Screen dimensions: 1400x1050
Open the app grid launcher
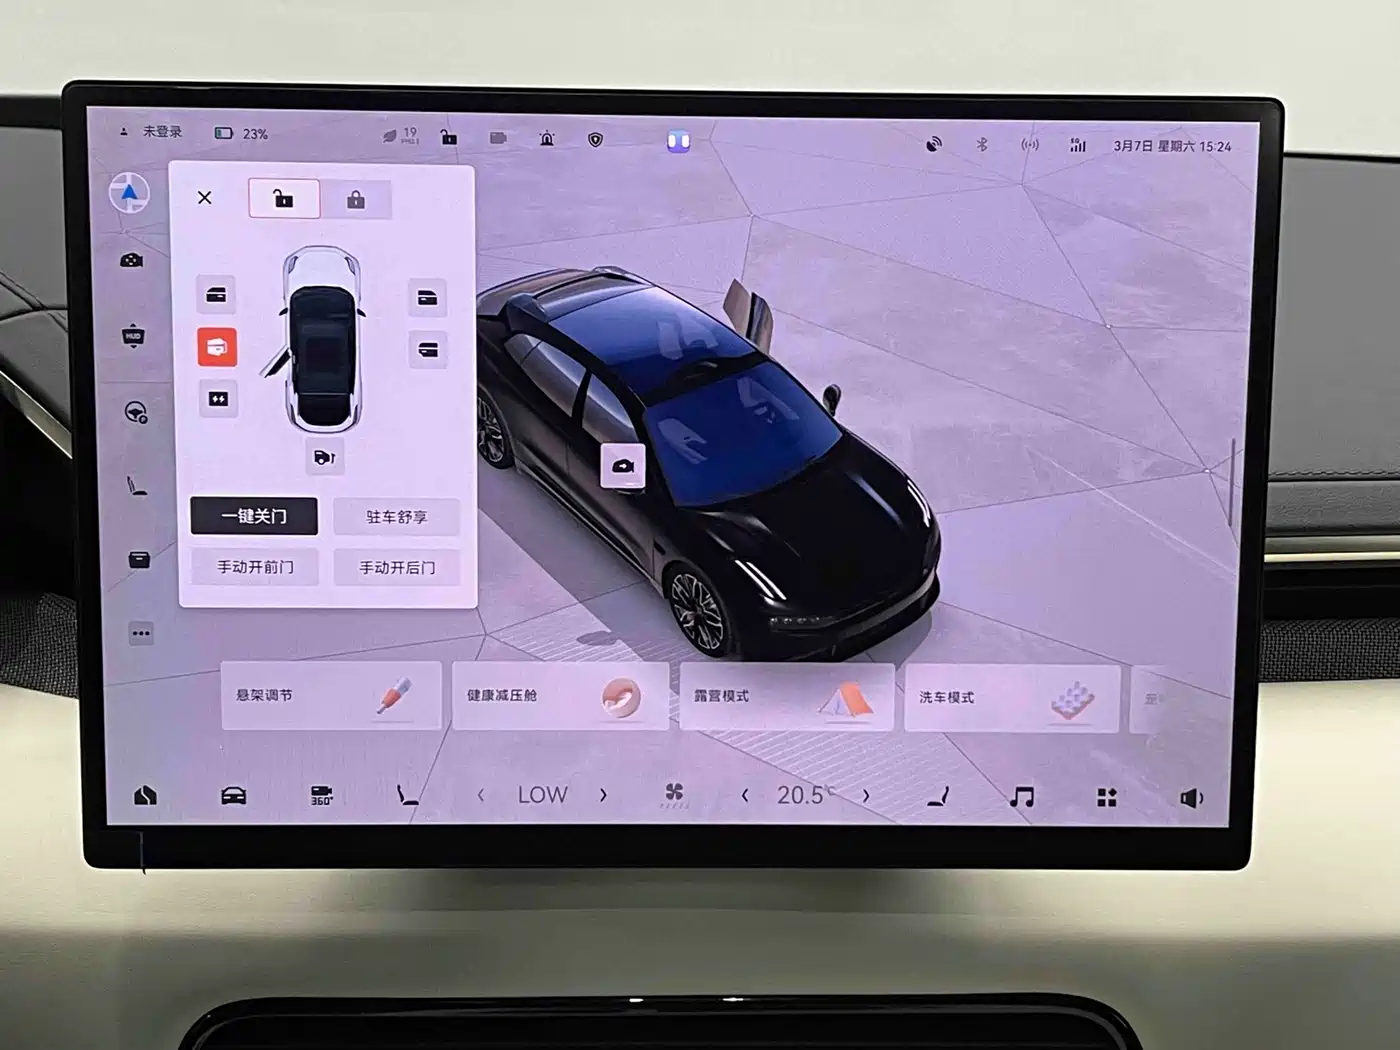[x=1106, y=797]
